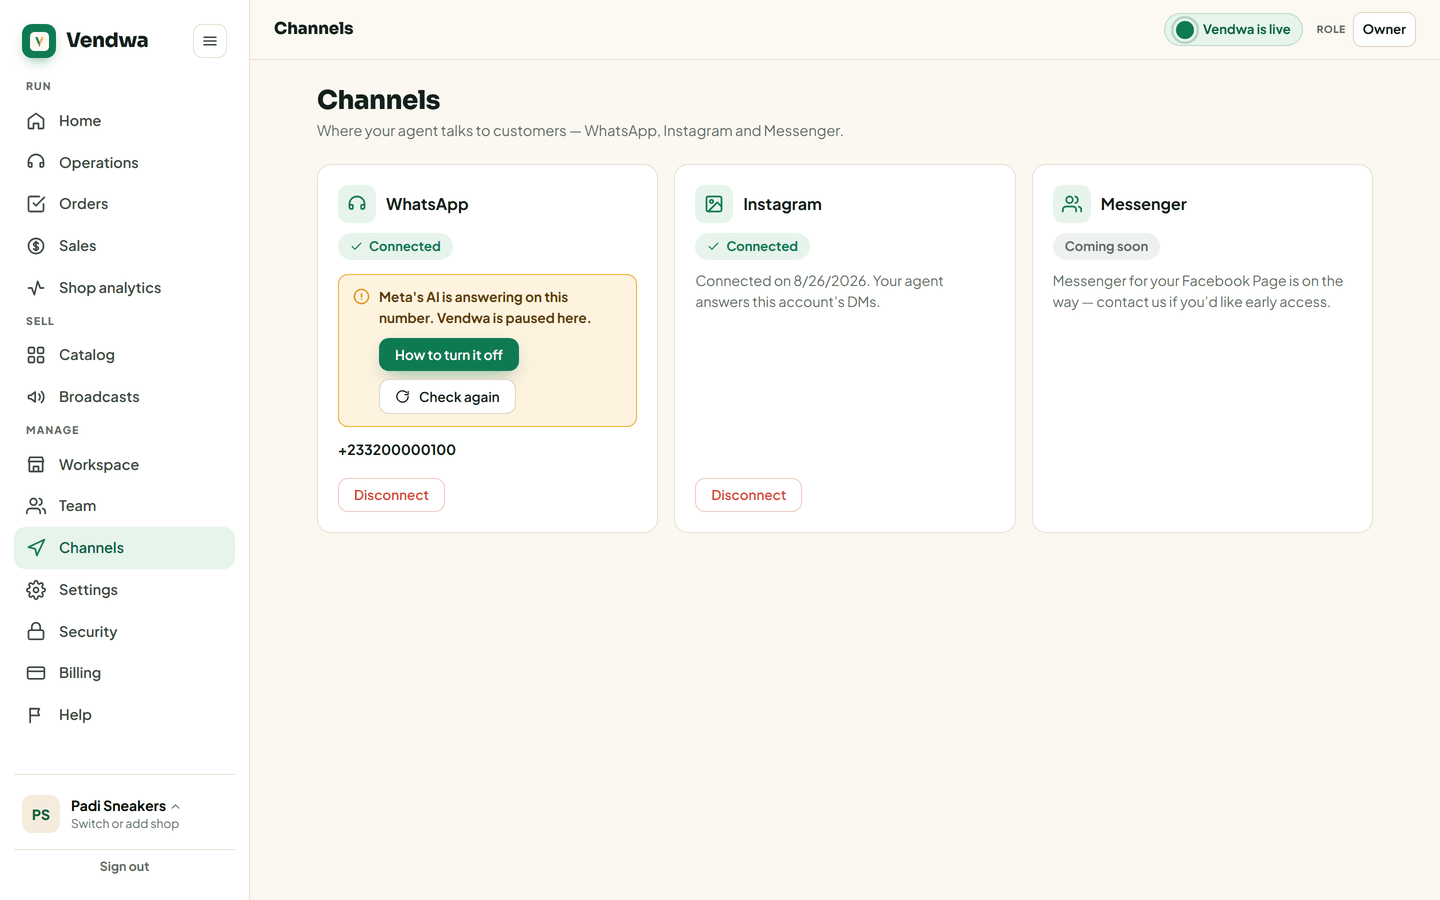This screenshot has width=1440, height=900.
Task: Click the Security lock icon
Action: (36, 632)
